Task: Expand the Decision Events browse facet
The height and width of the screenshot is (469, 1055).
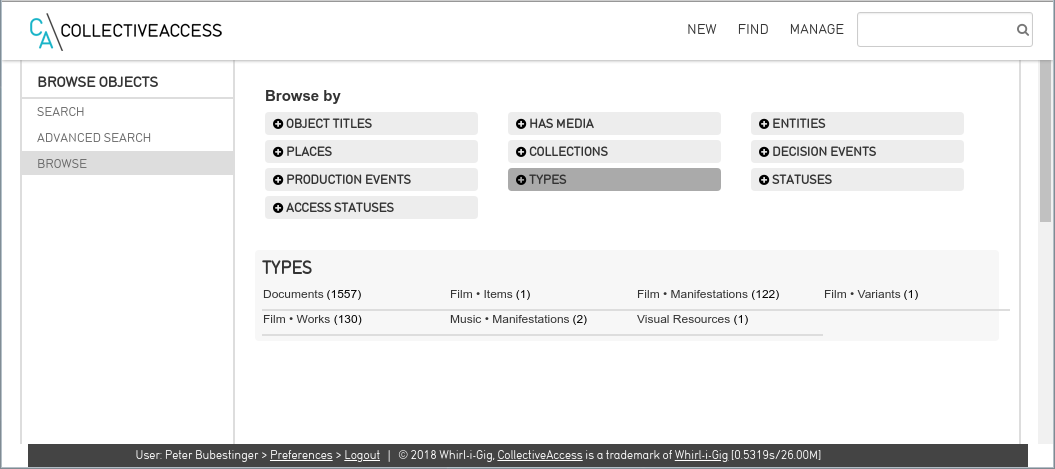Action: [824, 152]
